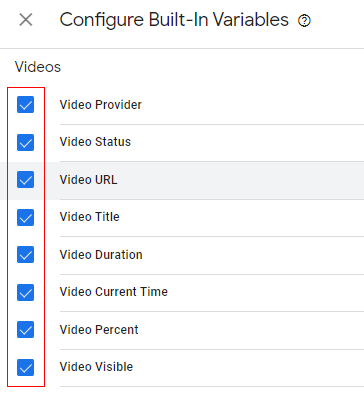Image resolution: width=364 pixels, height=394 pixels.
Task: Click the Configure Built-In Variables title
Action: pyautogui.click(x=174, y=20)
